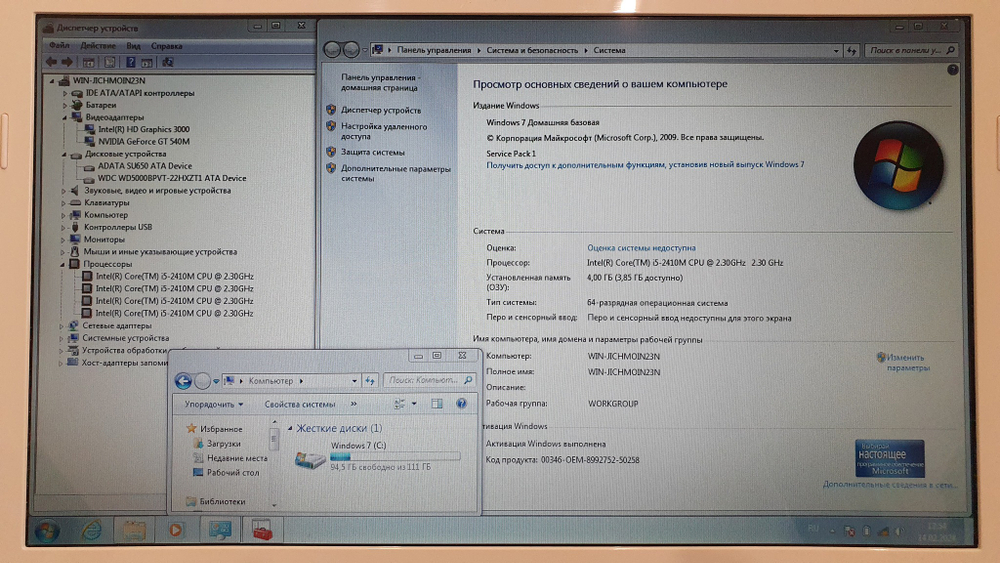Click battery power icon in tray
The image size is (1000, 563).
point(866,531)
